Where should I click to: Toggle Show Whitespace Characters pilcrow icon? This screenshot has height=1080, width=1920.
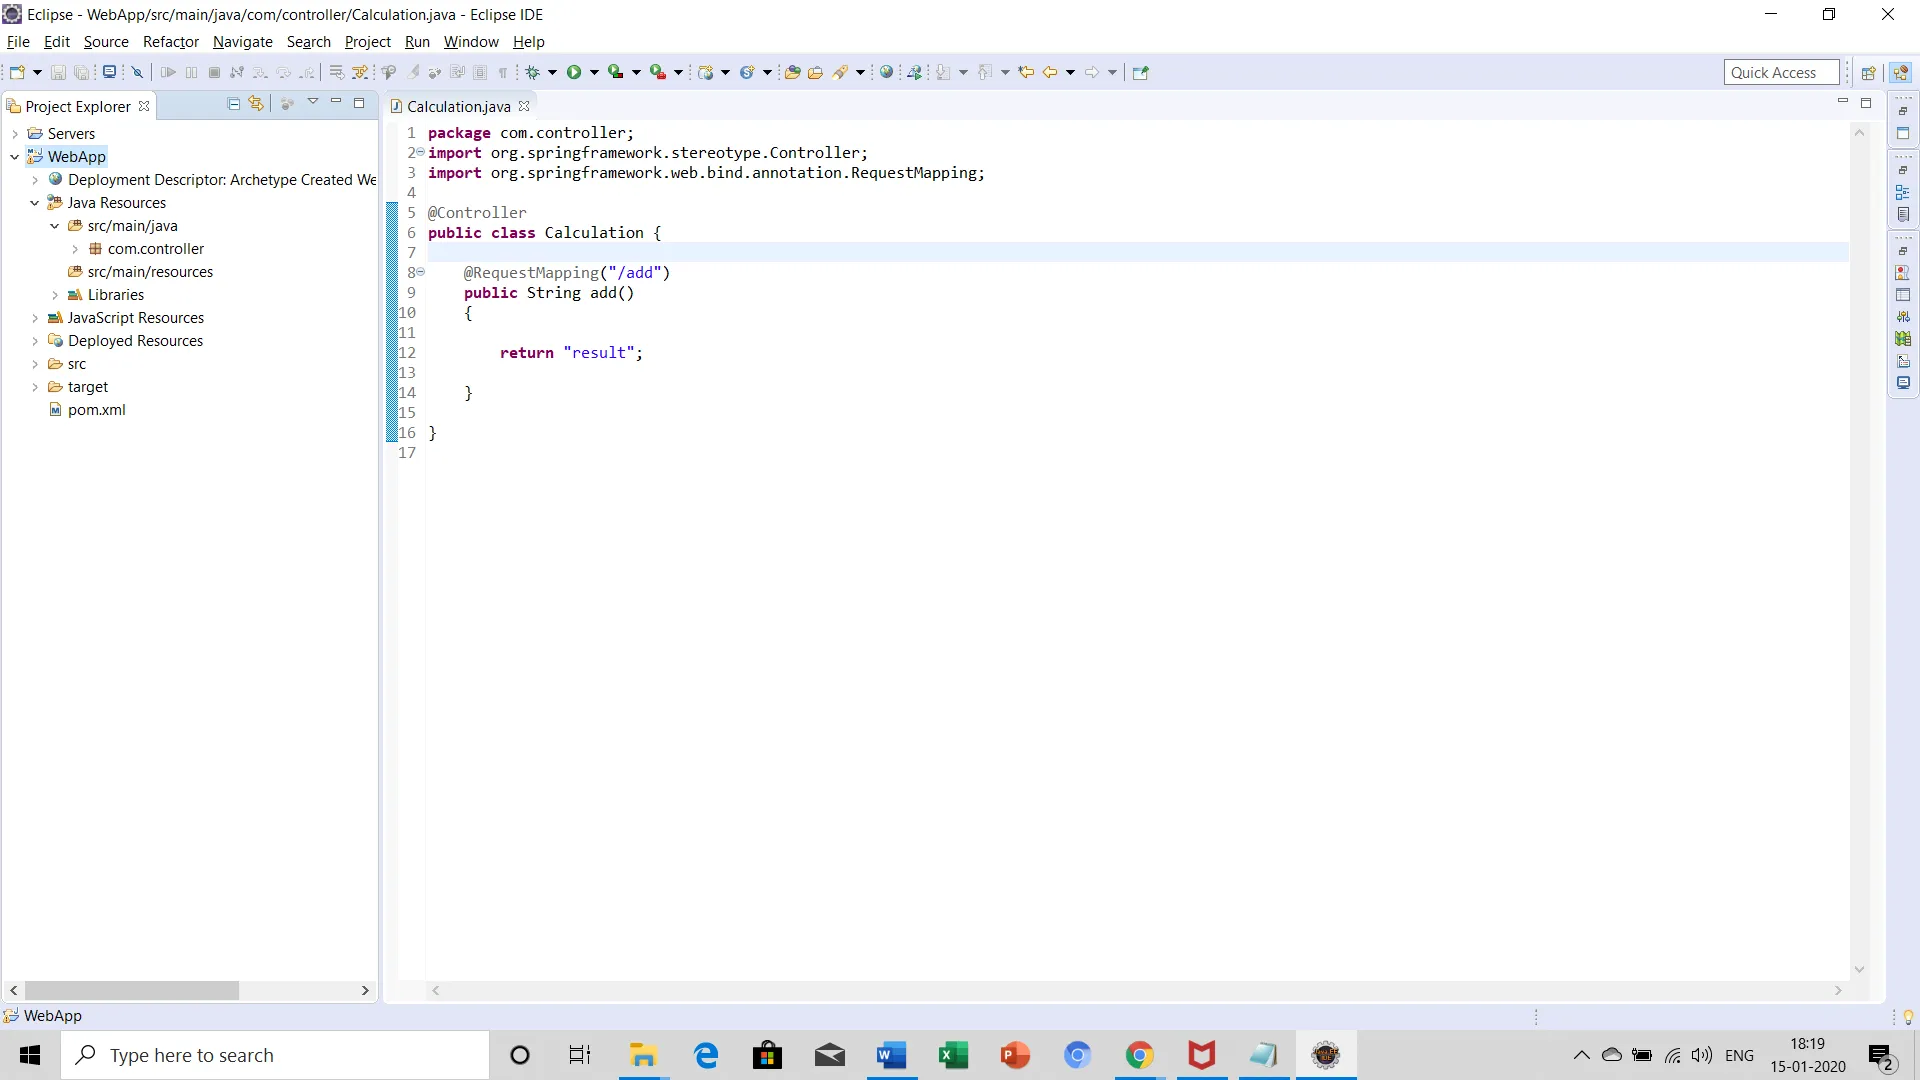[503, 72]
